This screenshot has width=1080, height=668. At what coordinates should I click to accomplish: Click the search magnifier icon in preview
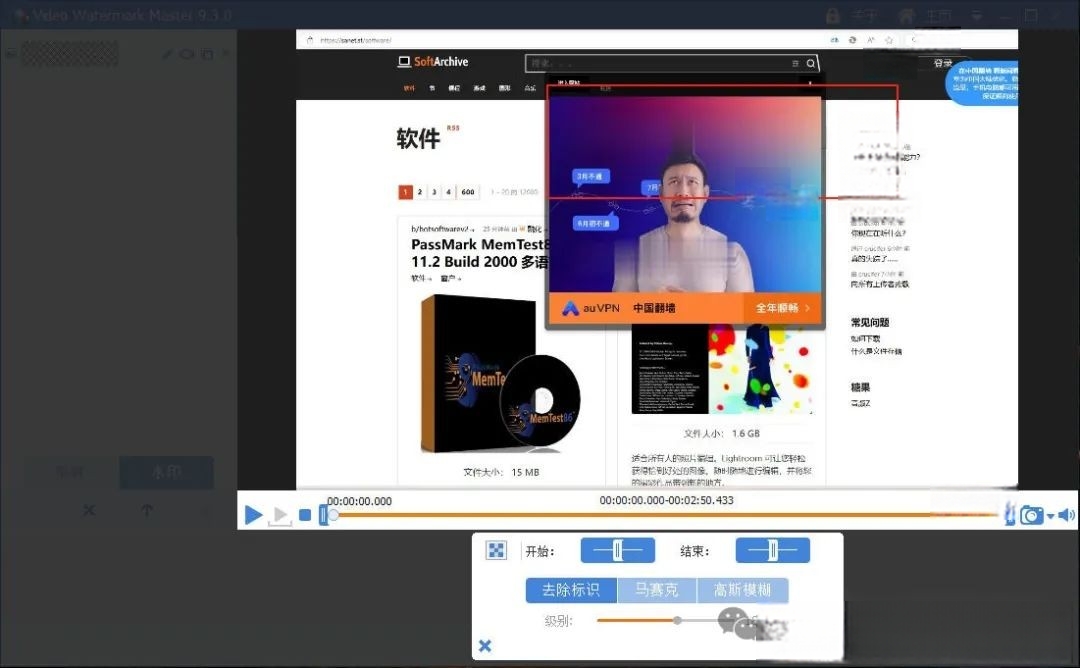[811, 63]
